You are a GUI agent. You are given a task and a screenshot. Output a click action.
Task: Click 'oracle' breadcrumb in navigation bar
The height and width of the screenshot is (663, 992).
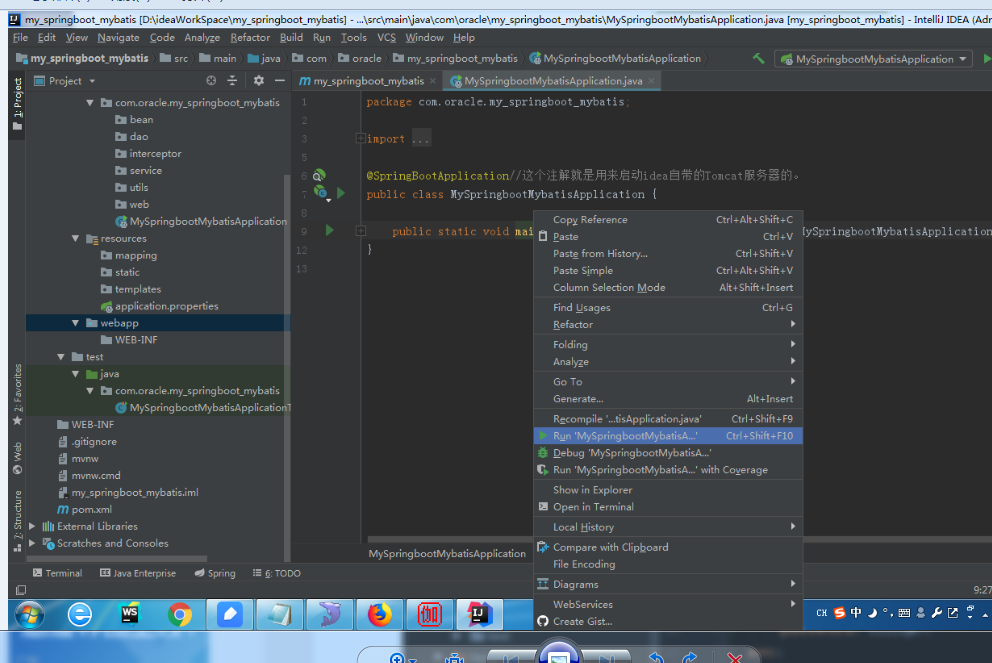tap(359, 58)
